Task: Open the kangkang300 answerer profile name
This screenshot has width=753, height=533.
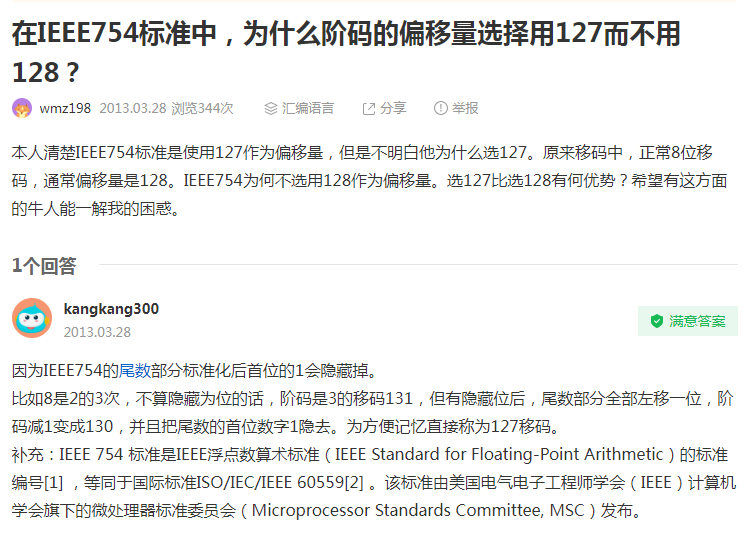Action: click(x=111, y=309)
